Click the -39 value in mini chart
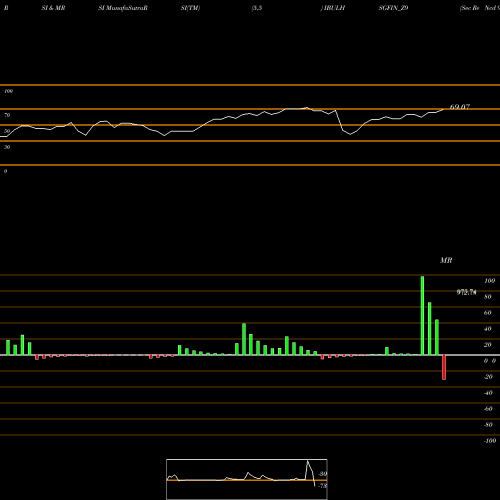Image resolution: width=500 pixels, height=500 pixels. pyautogui.click(x=323, y=474)
